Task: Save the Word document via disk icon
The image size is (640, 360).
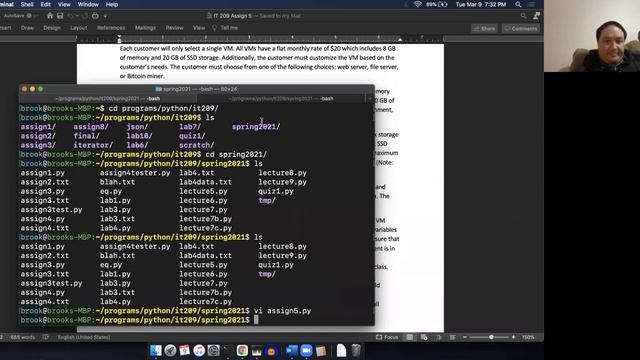Action: (x=60, y=16)
